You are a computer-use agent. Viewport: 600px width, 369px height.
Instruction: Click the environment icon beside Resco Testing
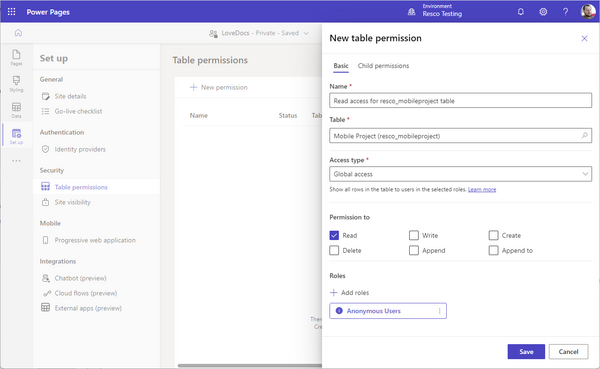coord(411,12)
